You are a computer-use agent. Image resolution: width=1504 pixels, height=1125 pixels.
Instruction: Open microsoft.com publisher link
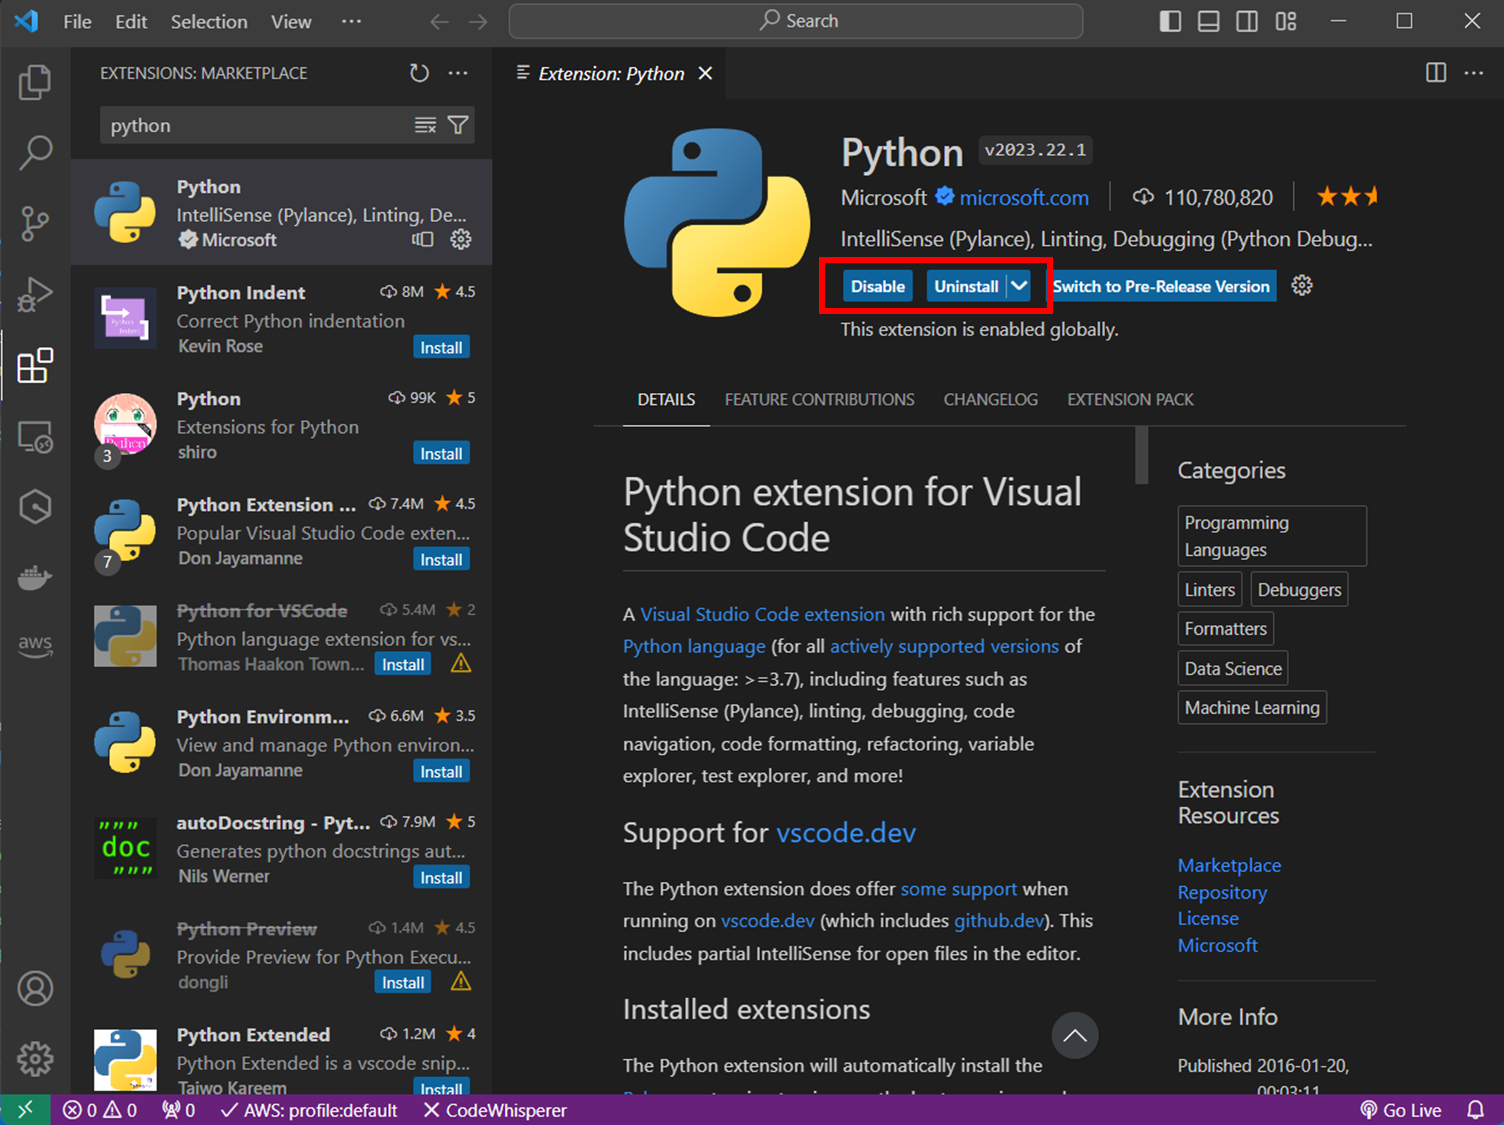point(1024,198)
